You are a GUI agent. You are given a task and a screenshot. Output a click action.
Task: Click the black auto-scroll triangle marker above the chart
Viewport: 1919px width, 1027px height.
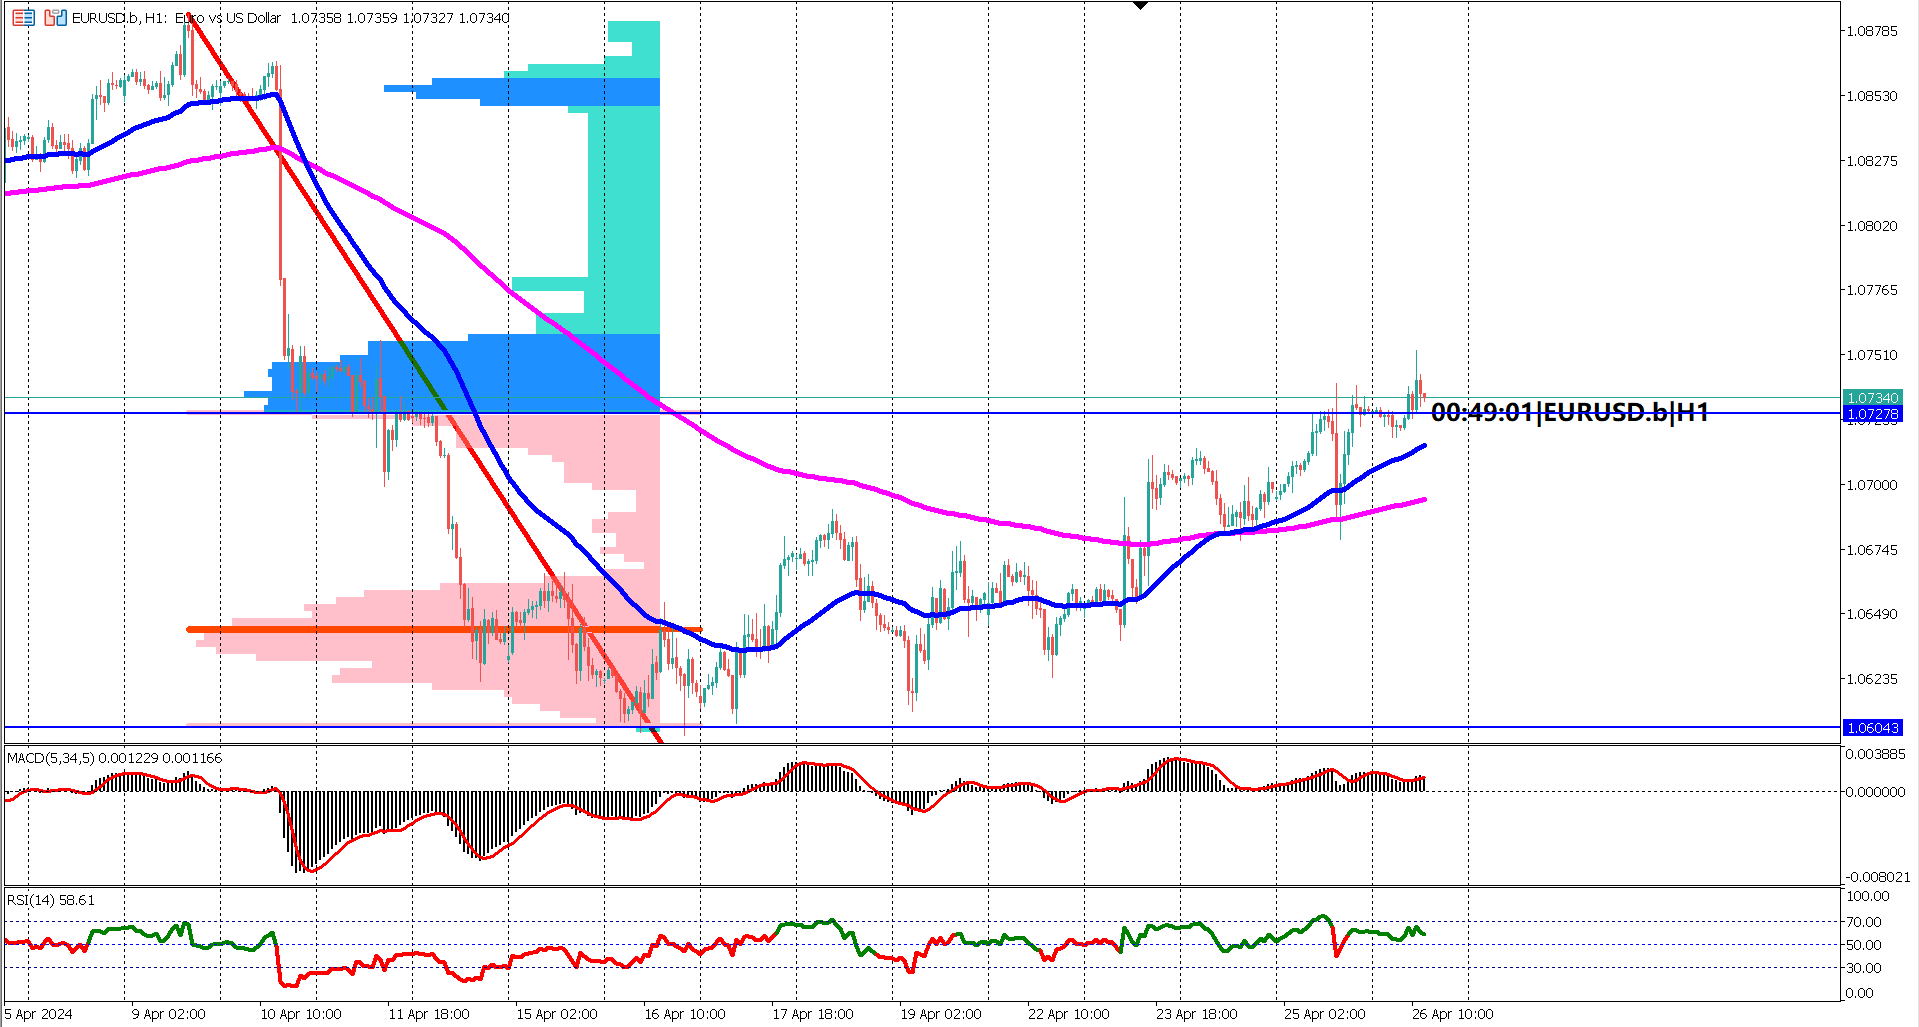pos(1138,6)
